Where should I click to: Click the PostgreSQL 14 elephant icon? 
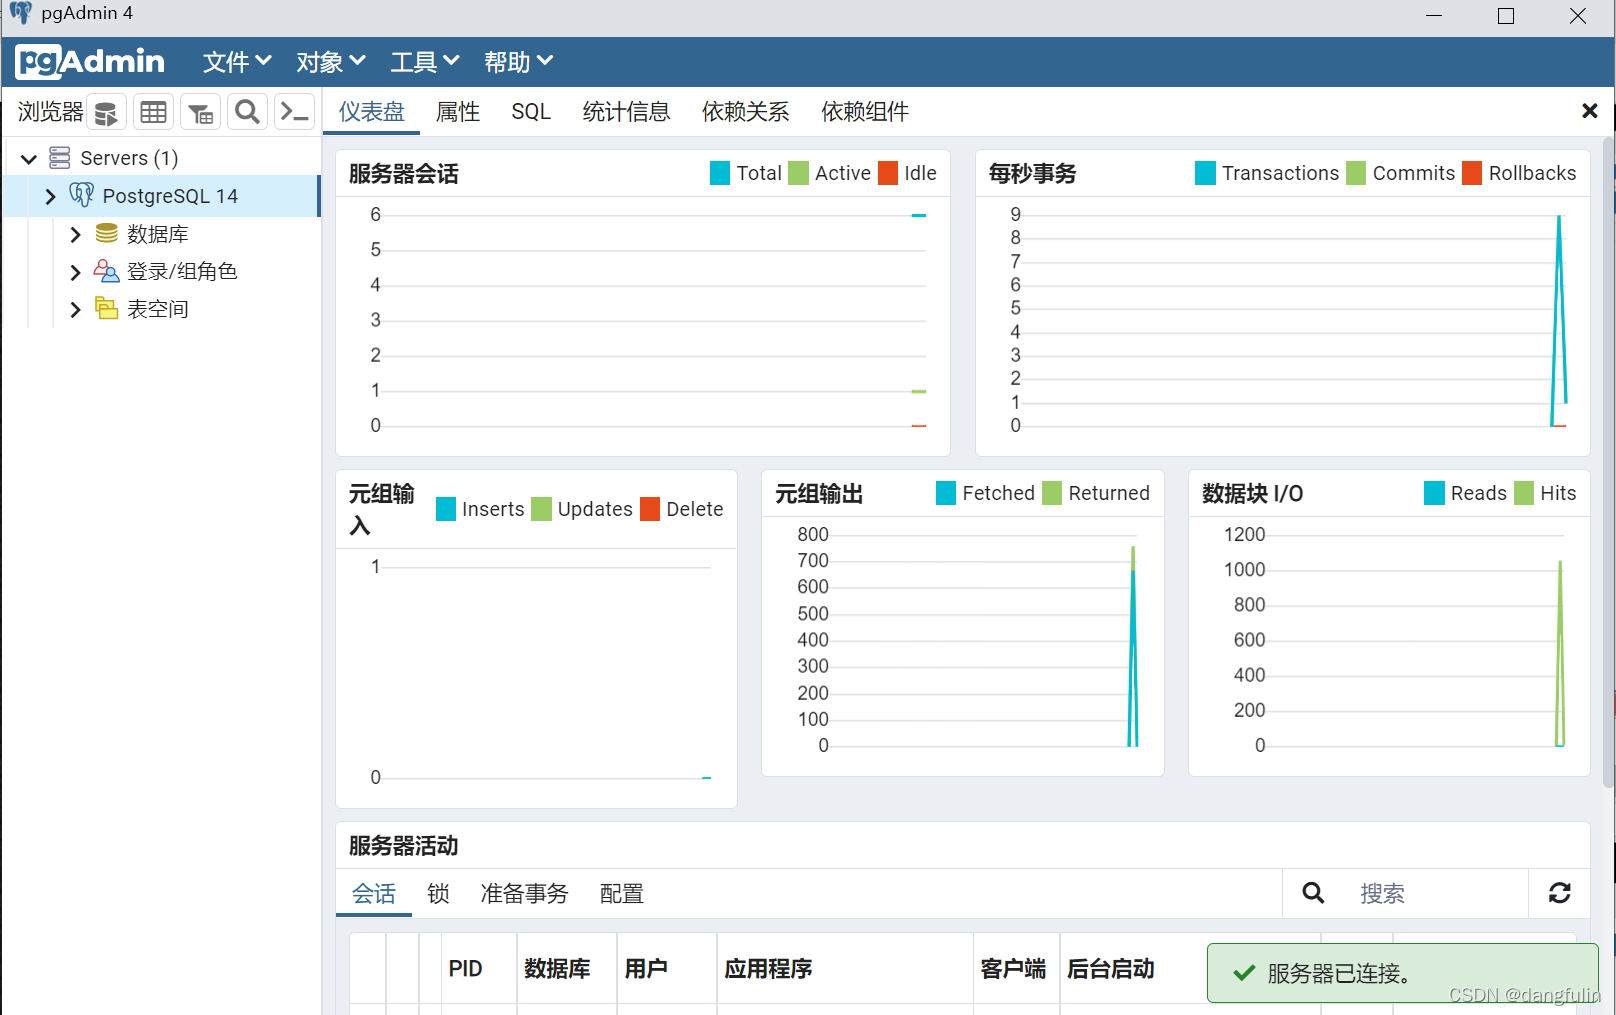(82, 195)
